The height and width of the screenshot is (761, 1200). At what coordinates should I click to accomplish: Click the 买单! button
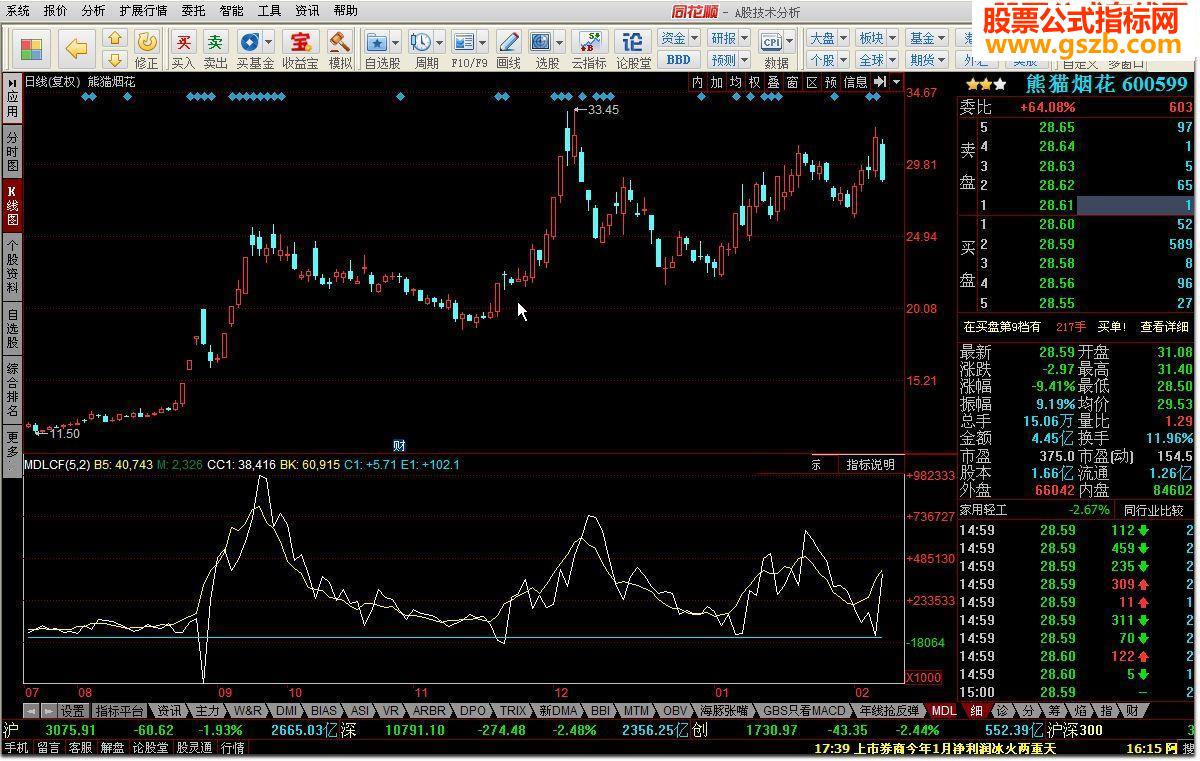(x=1111, y=327)
